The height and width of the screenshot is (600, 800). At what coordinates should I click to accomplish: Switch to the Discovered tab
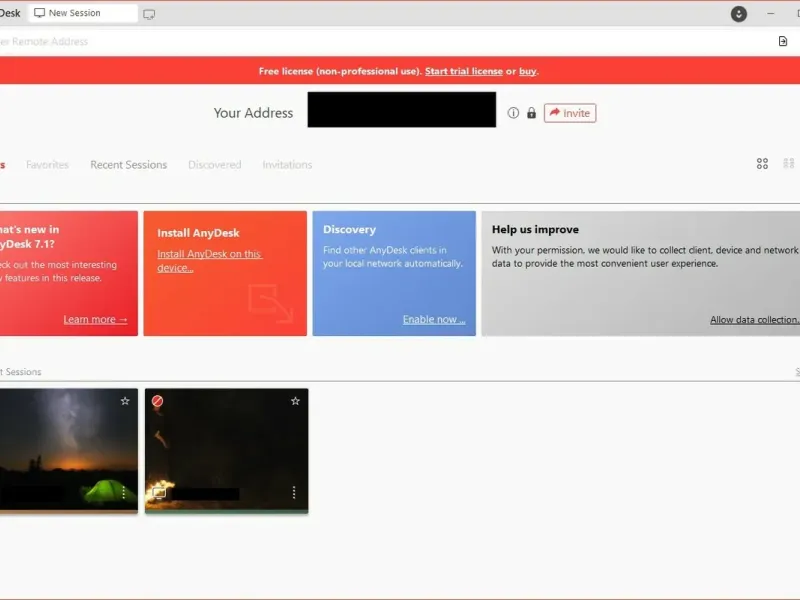[x=215, y=165]
